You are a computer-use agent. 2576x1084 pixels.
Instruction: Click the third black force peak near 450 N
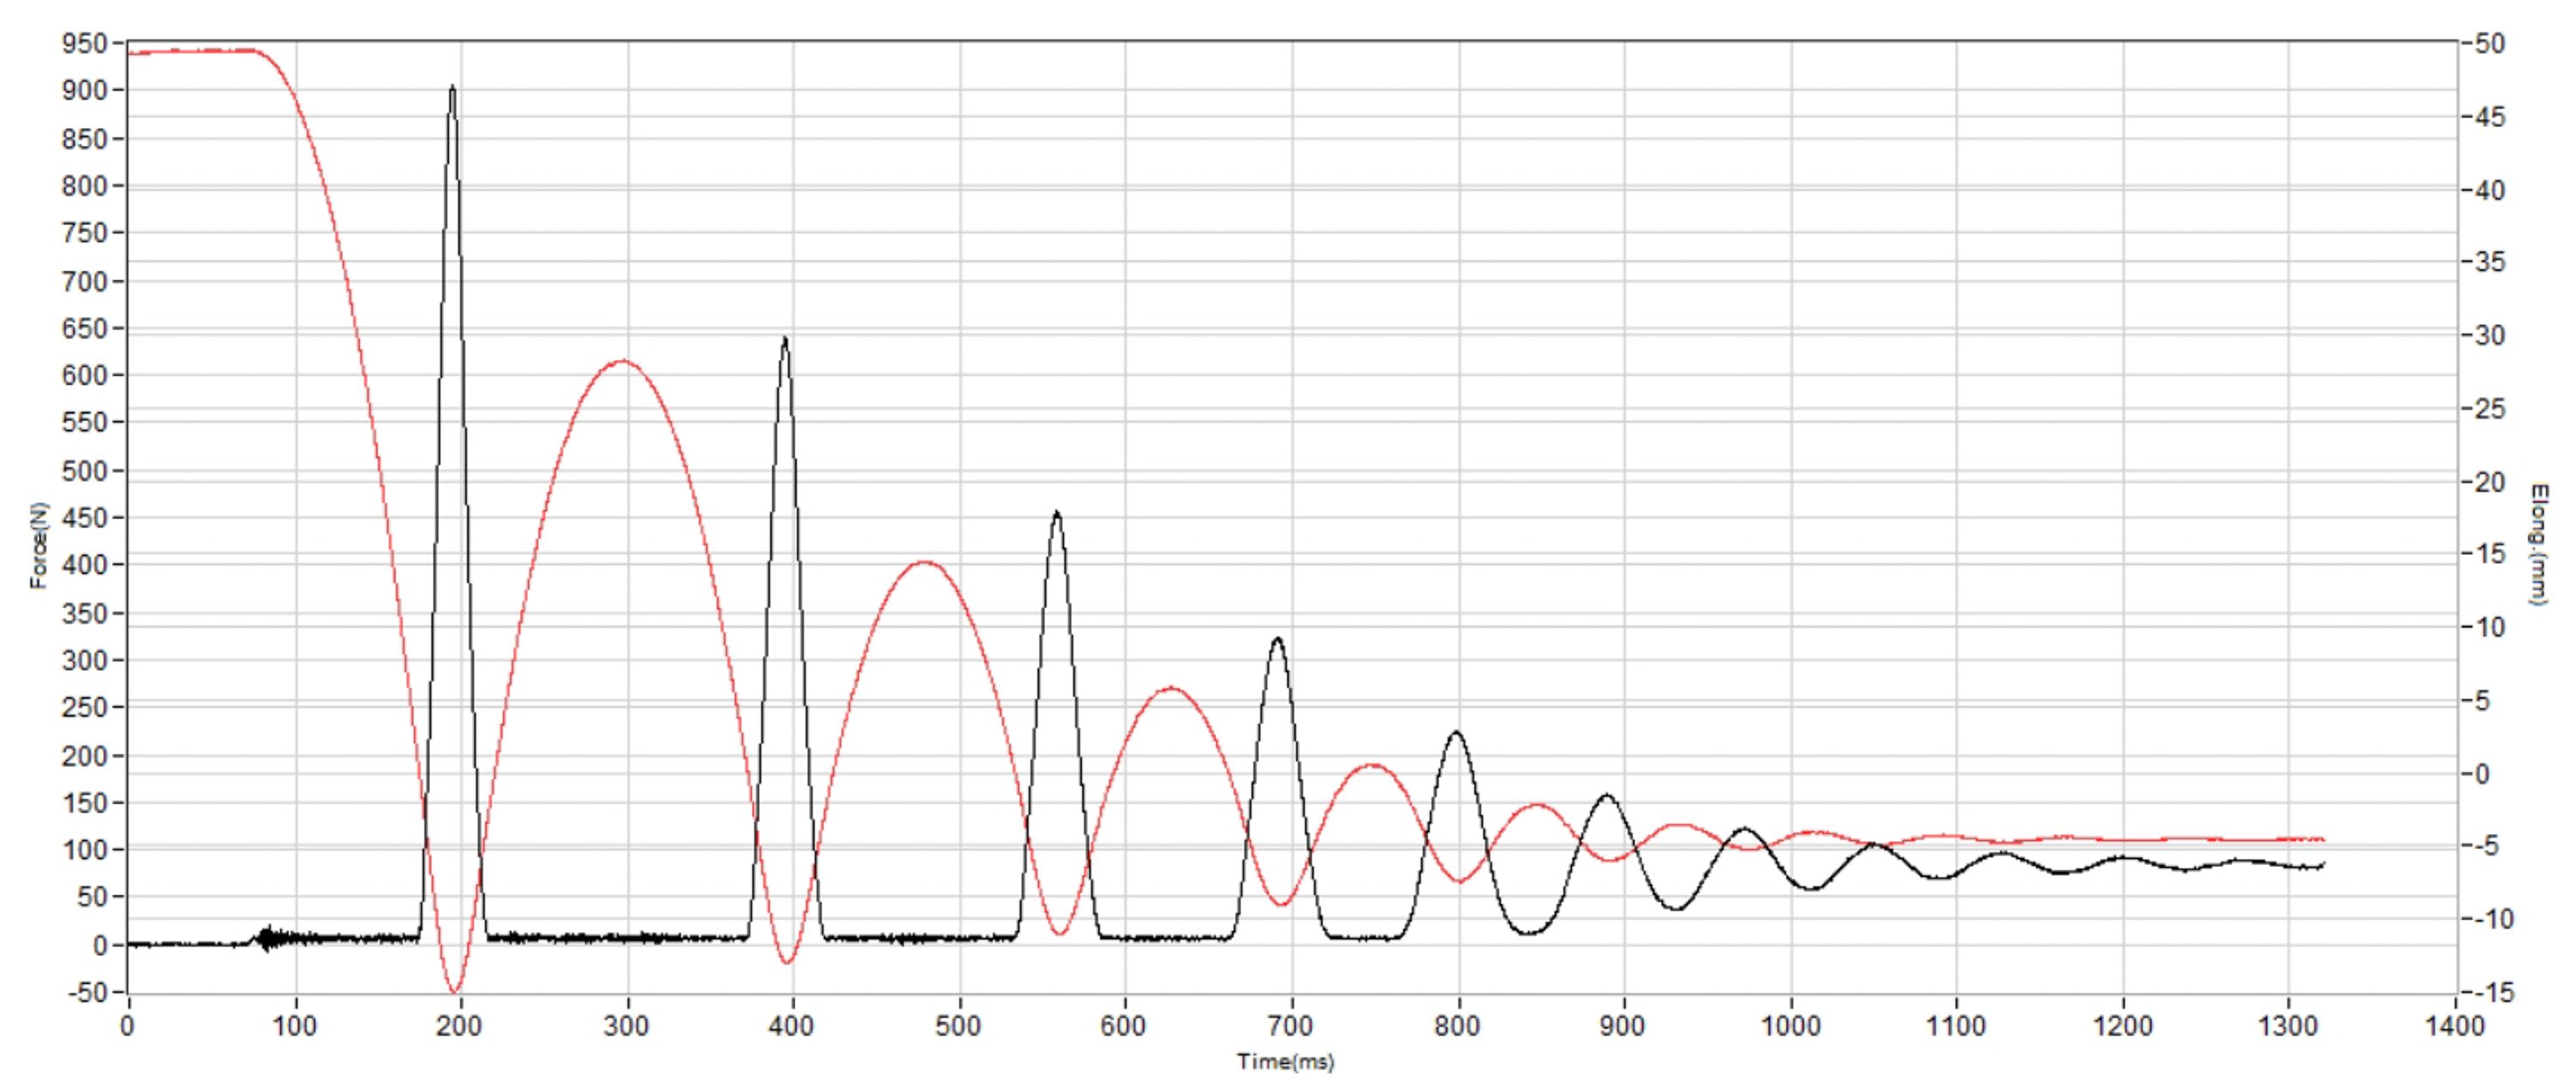pyautogui.click(x=1057, y=514)
